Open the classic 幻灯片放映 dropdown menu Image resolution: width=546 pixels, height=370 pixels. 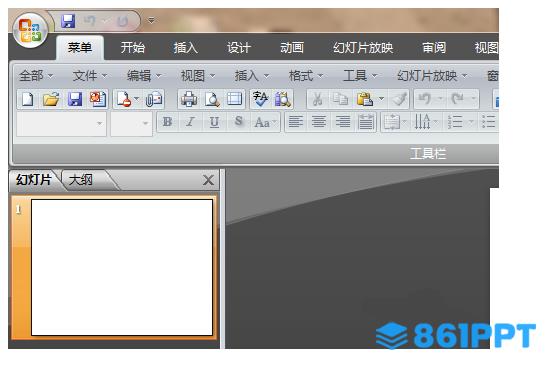click(x=432, y=76)
